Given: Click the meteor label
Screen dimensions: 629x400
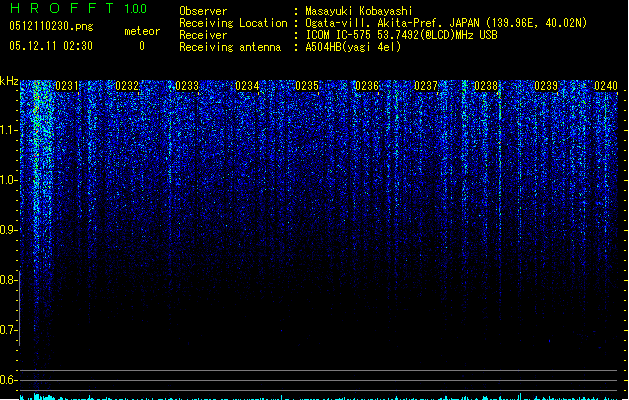Looking at the screenshot, I should (142, 31).
